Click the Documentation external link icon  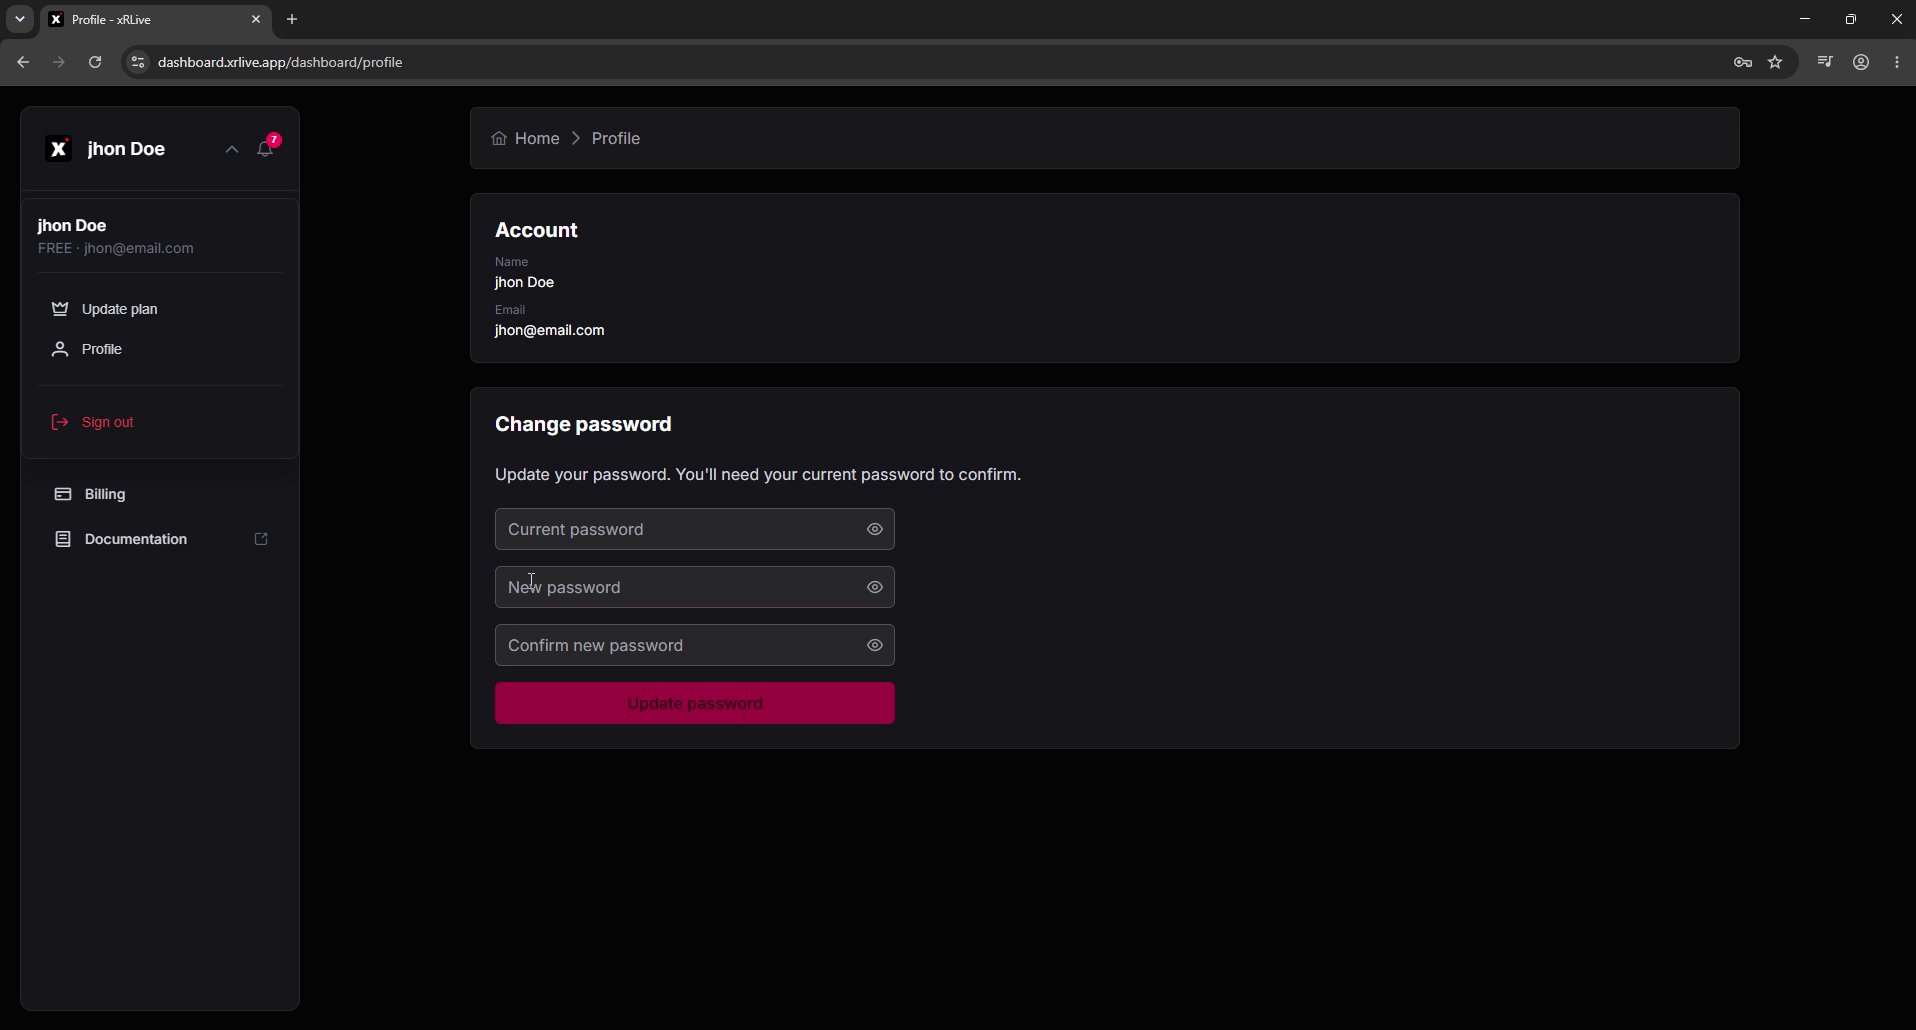coord(261,539)
